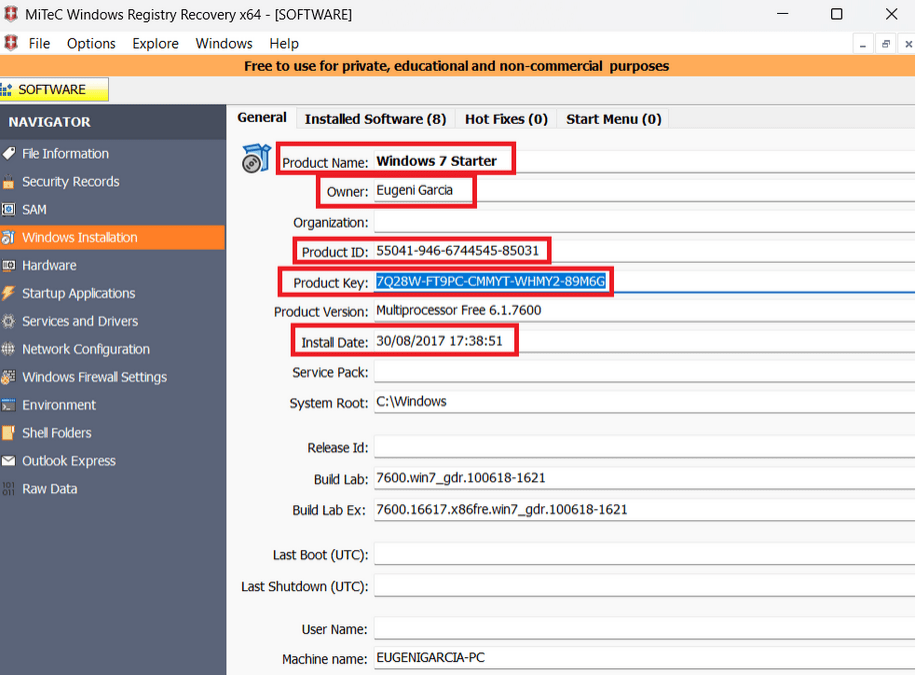This screenshot has width=920, height=675.
Task: Click the Build Lab field
Action: 644,478
